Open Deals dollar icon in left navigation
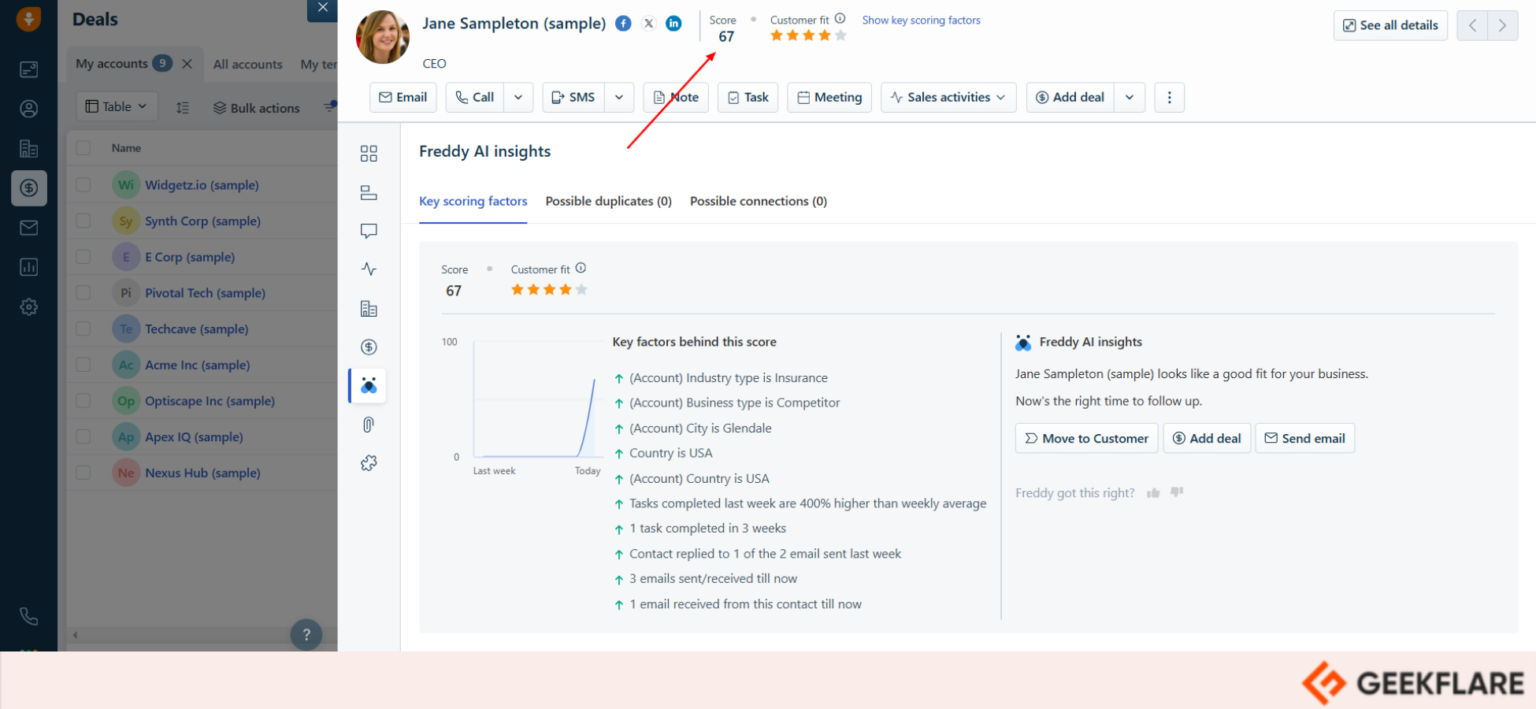This screenshot has width=1536, height=709. pyautogui.click(x=29, y=188)
